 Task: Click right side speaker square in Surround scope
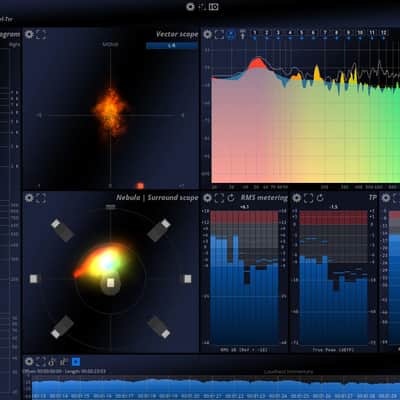[188, 279]
